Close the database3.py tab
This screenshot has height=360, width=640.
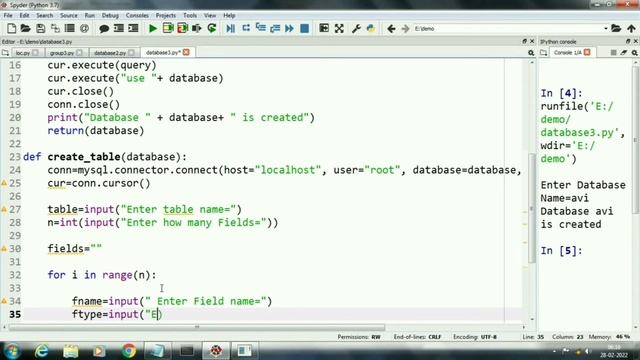pos(186,52)
